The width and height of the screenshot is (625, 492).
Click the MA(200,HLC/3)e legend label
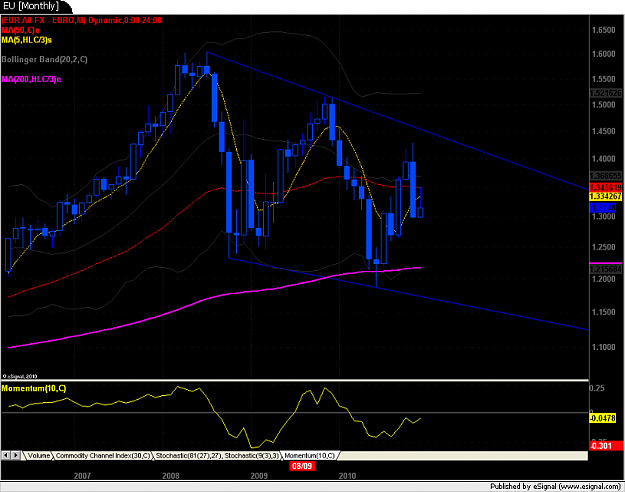pos(31,79)
